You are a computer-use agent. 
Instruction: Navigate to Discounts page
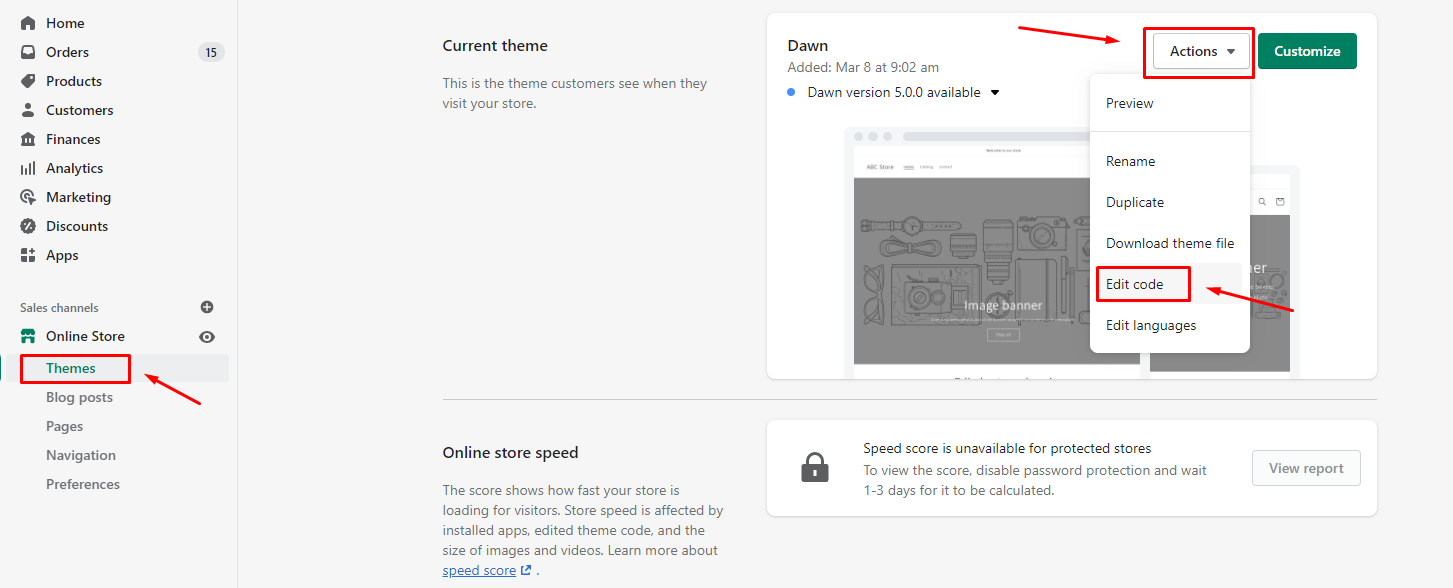tap(77, 226)
